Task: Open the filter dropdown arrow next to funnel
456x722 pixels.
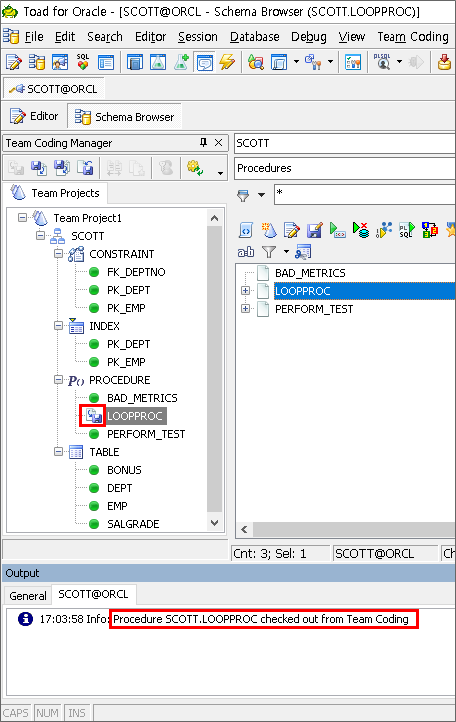Action: (x=261, y=195)
